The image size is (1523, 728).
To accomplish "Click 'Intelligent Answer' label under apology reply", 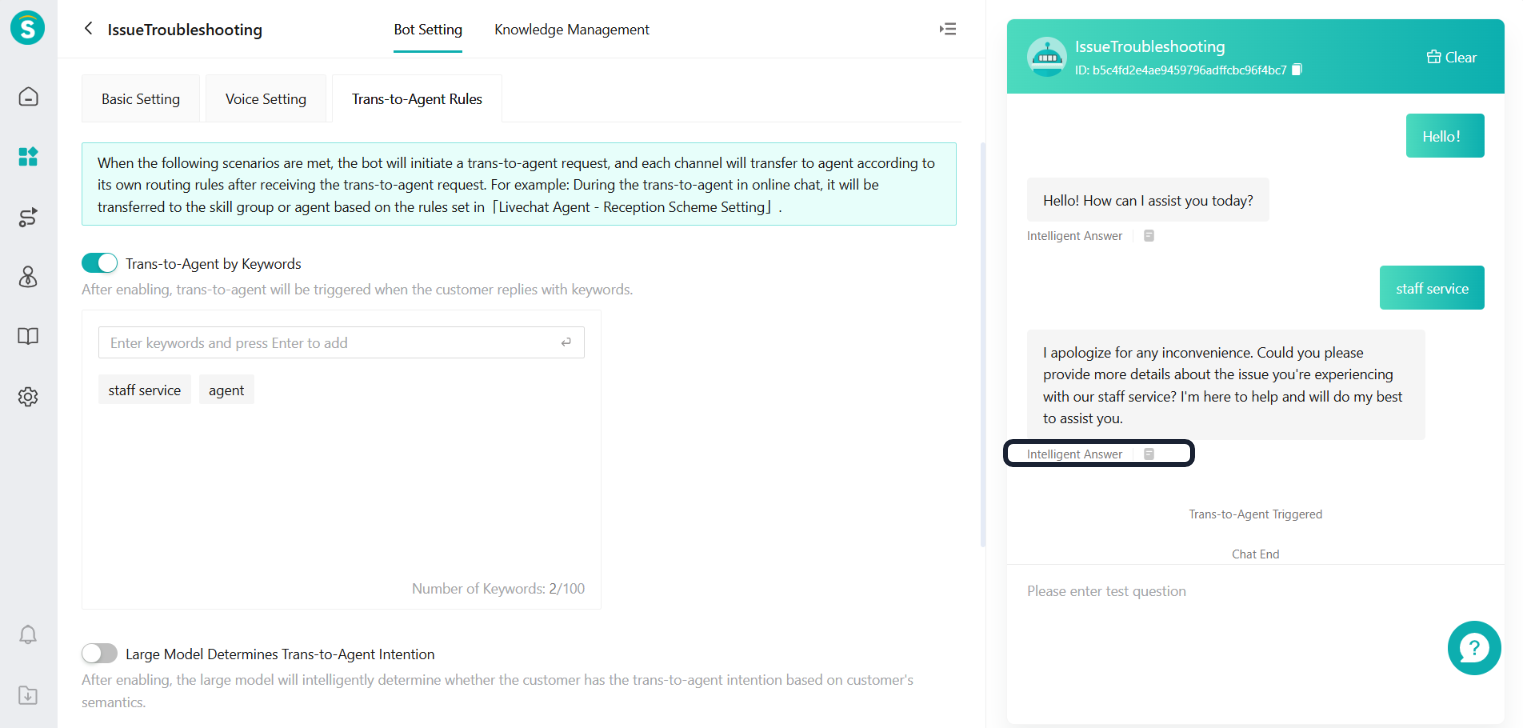I will 1074,454.
